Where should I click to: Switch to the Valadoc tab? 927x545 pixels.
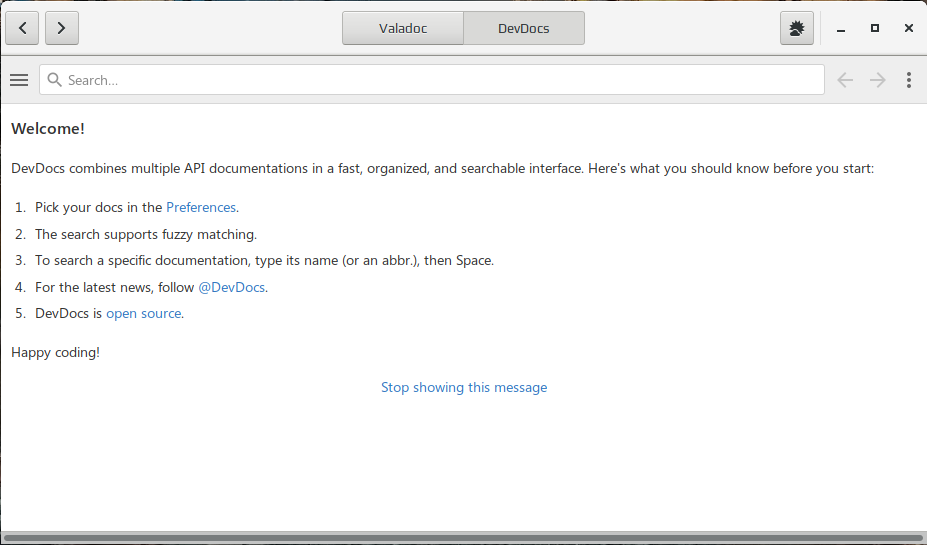[x=403, y=28]
